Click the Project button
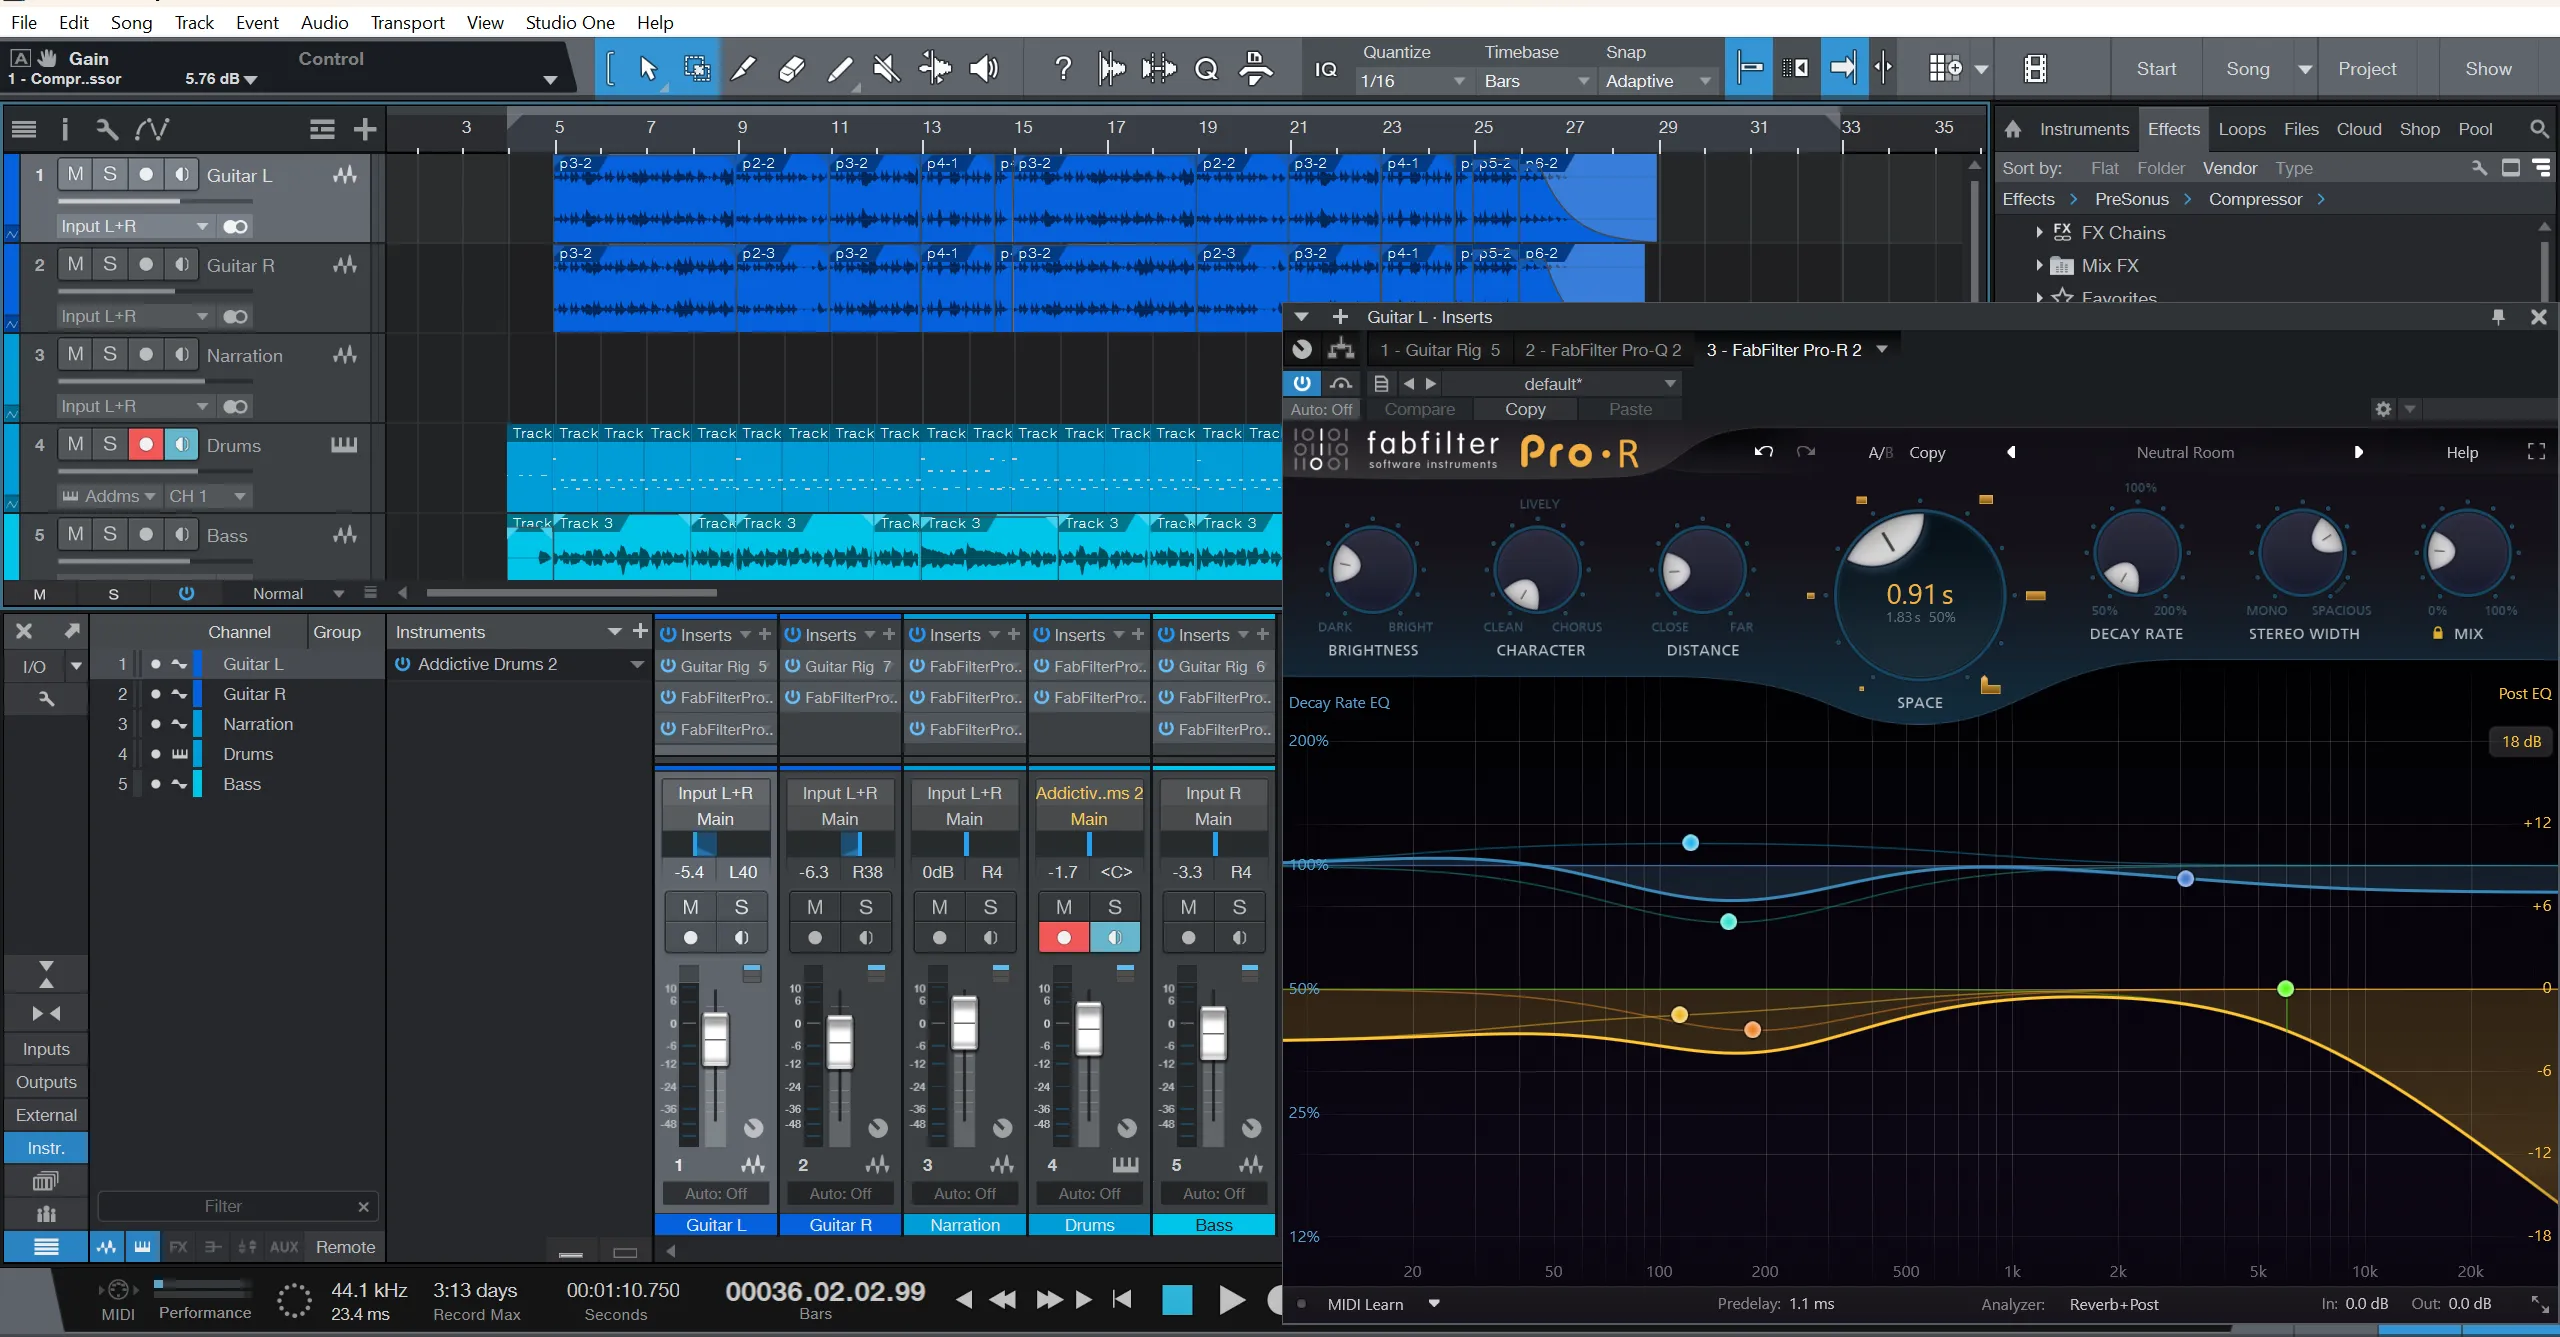 (2367, 68)
